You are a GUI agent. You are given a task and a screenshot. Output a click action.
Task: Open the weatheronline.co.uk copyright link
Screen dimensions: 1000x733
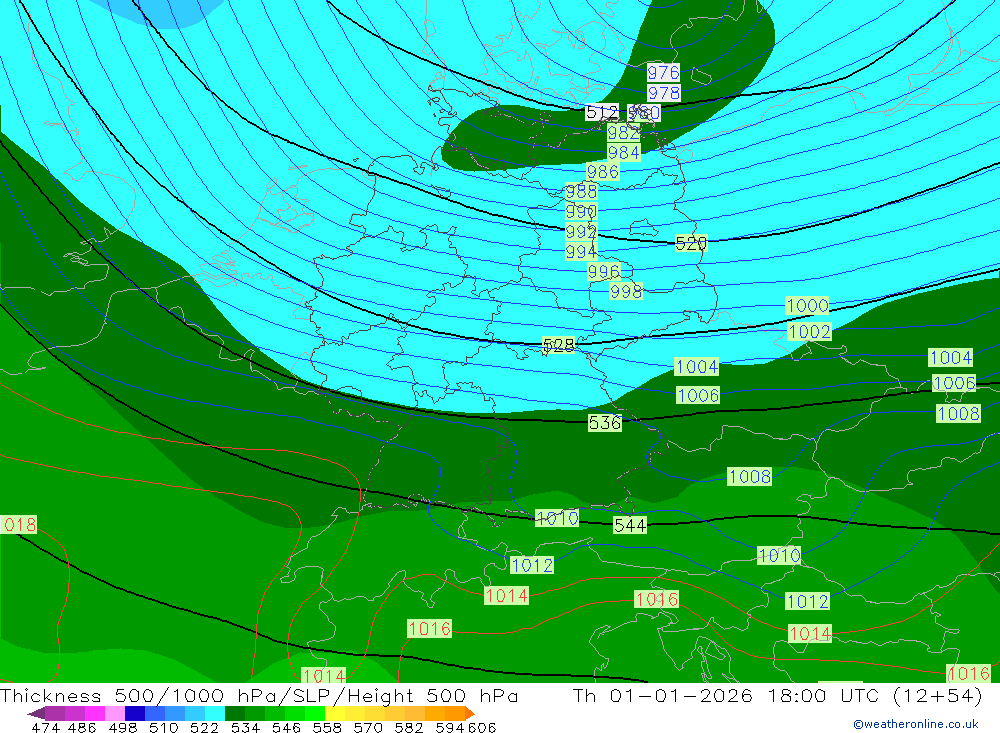916,724
